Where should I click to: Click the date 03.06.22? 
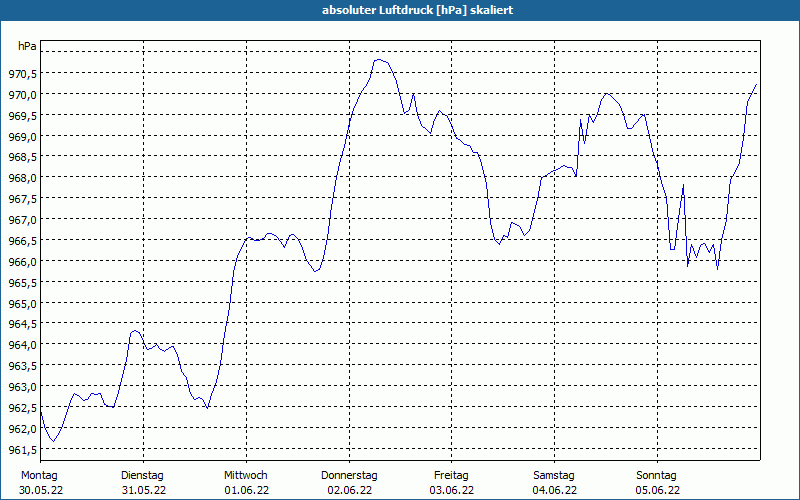[452, 490]
